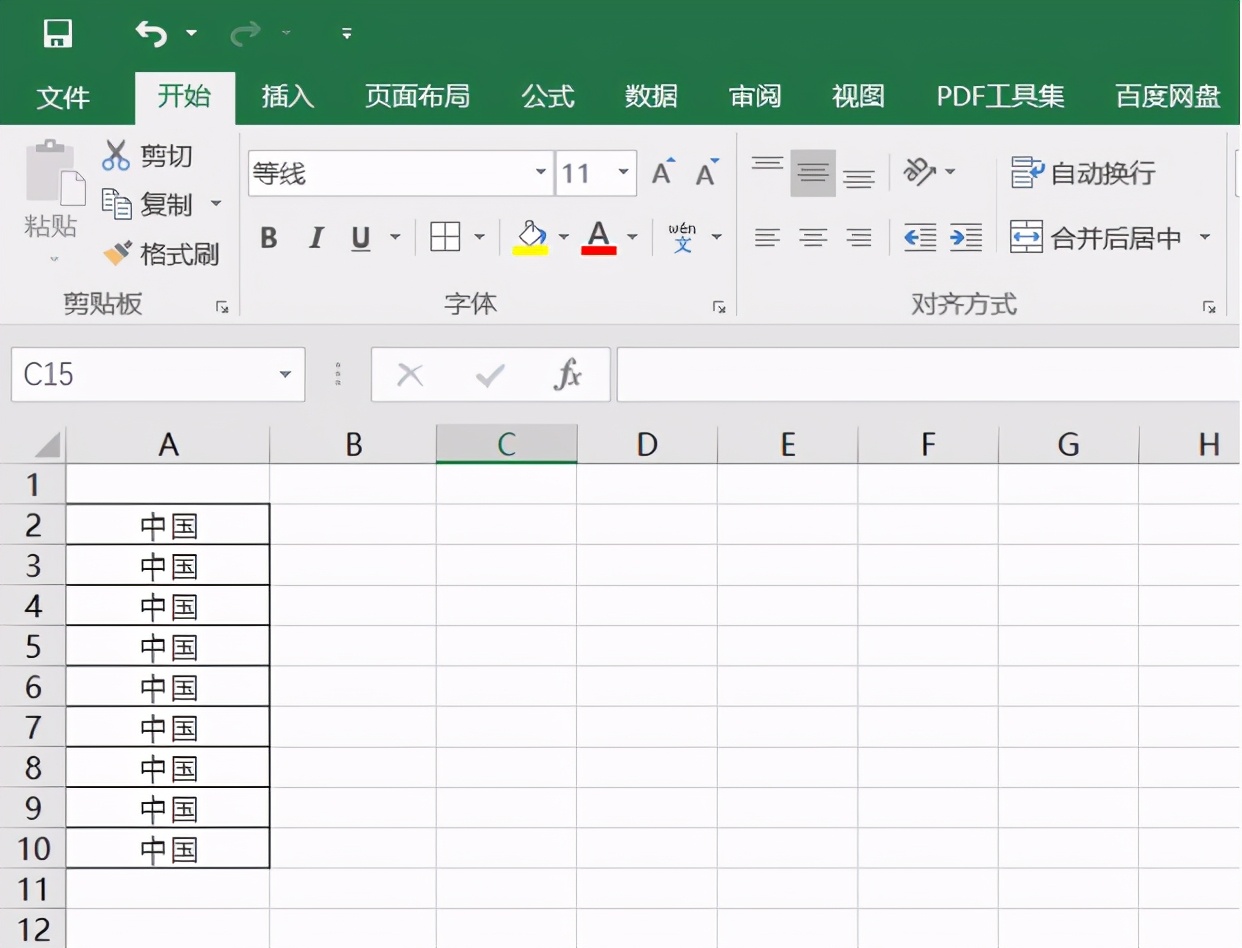
Task: Expand the fill color dropdown arrow
Action: 563,237
